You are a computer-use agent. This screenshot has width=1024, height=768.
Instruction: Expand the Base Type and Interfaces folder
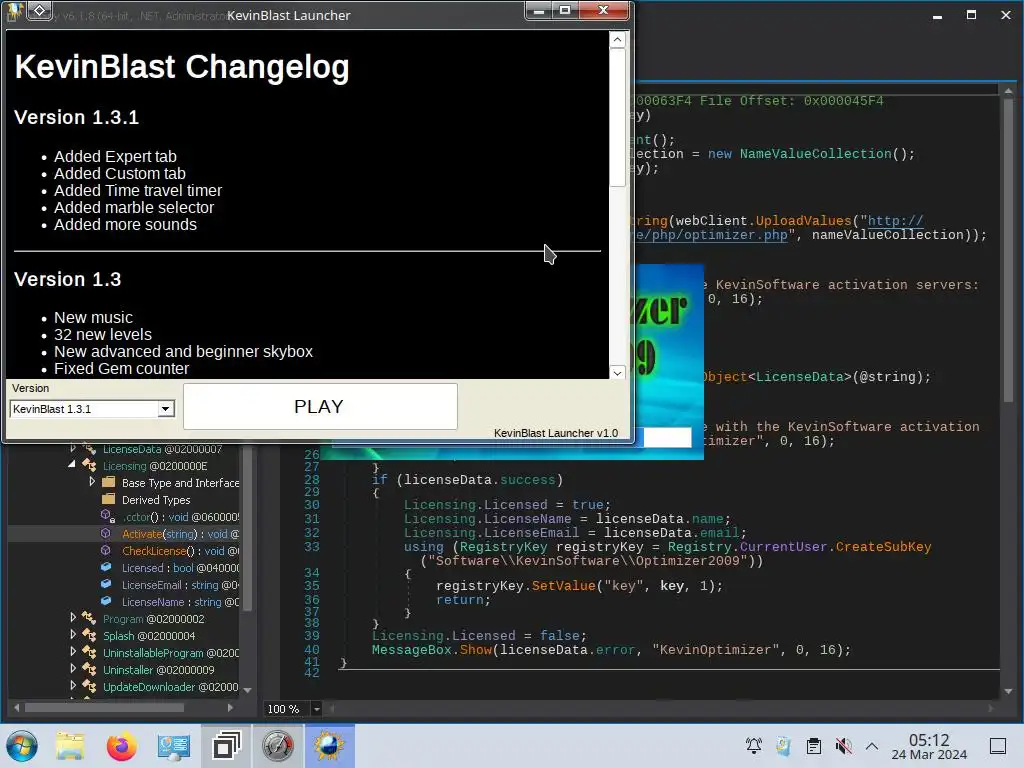[x=92, y=482]
